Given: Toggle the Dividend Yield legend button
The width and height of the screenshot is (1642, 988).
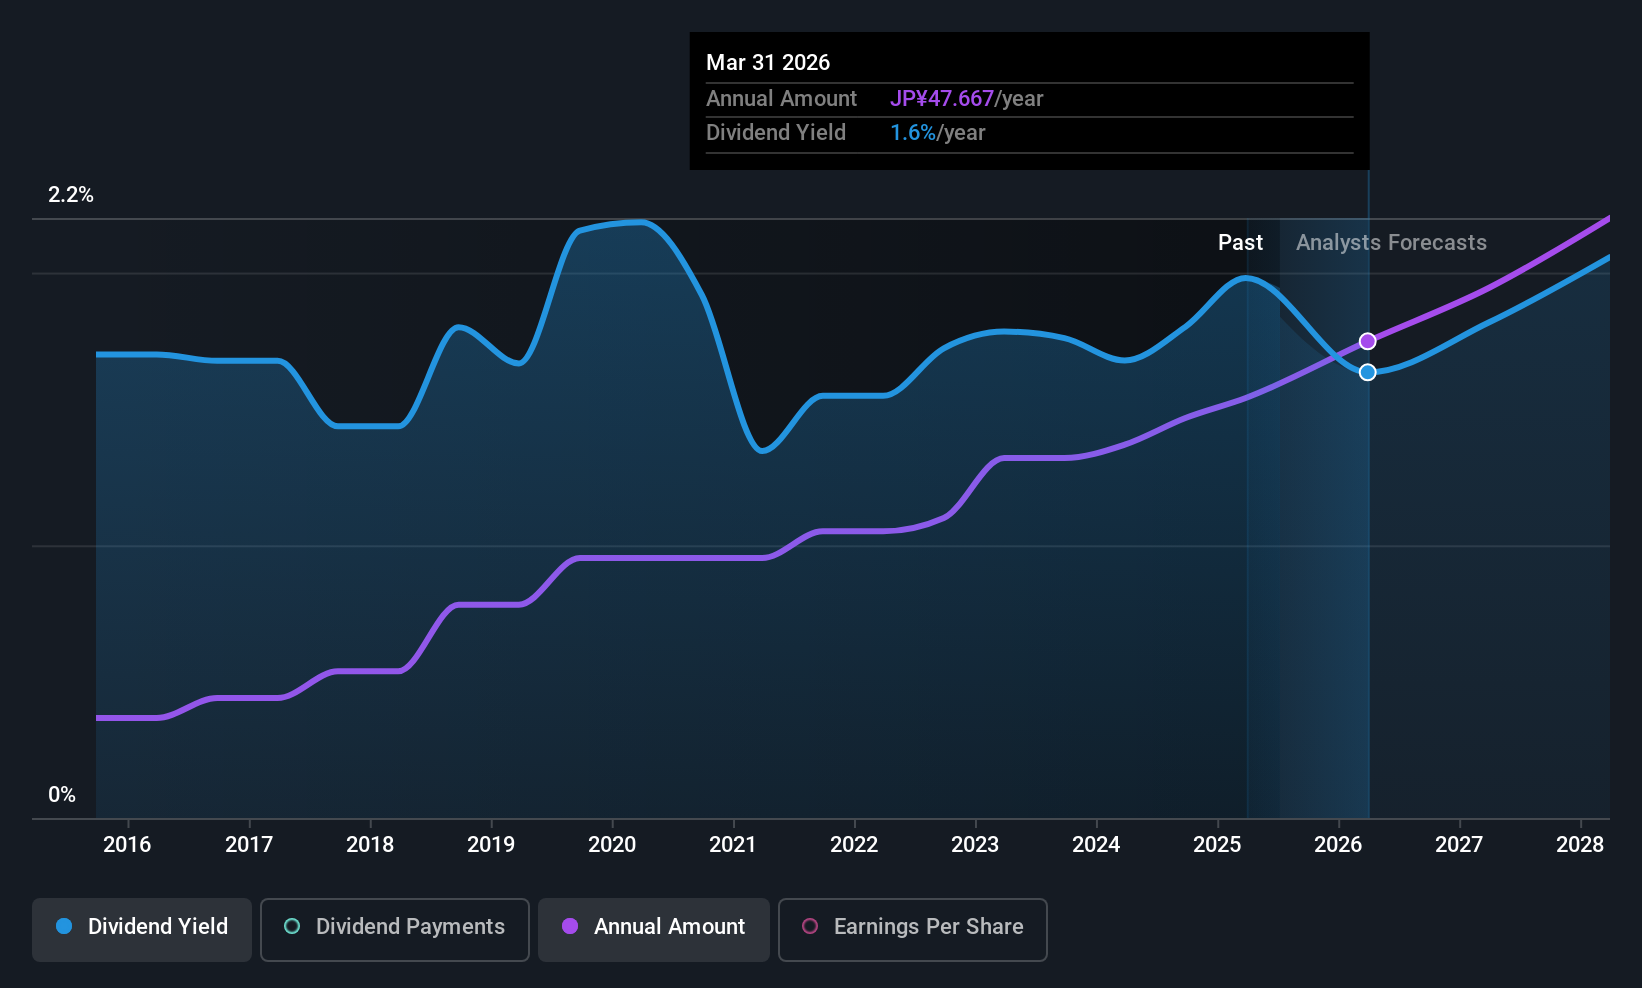Looking at the screenshot, I should (142, 930).
